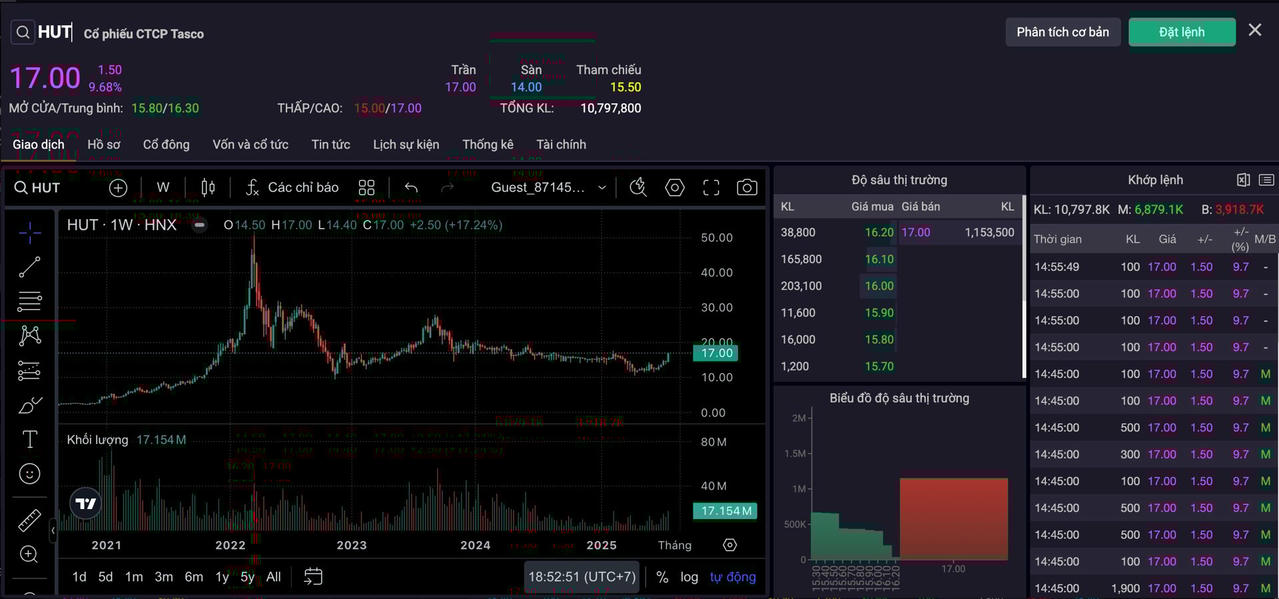Open the W interval dropdown
Screen dimensions: 1279x599
tap(163, 188)
